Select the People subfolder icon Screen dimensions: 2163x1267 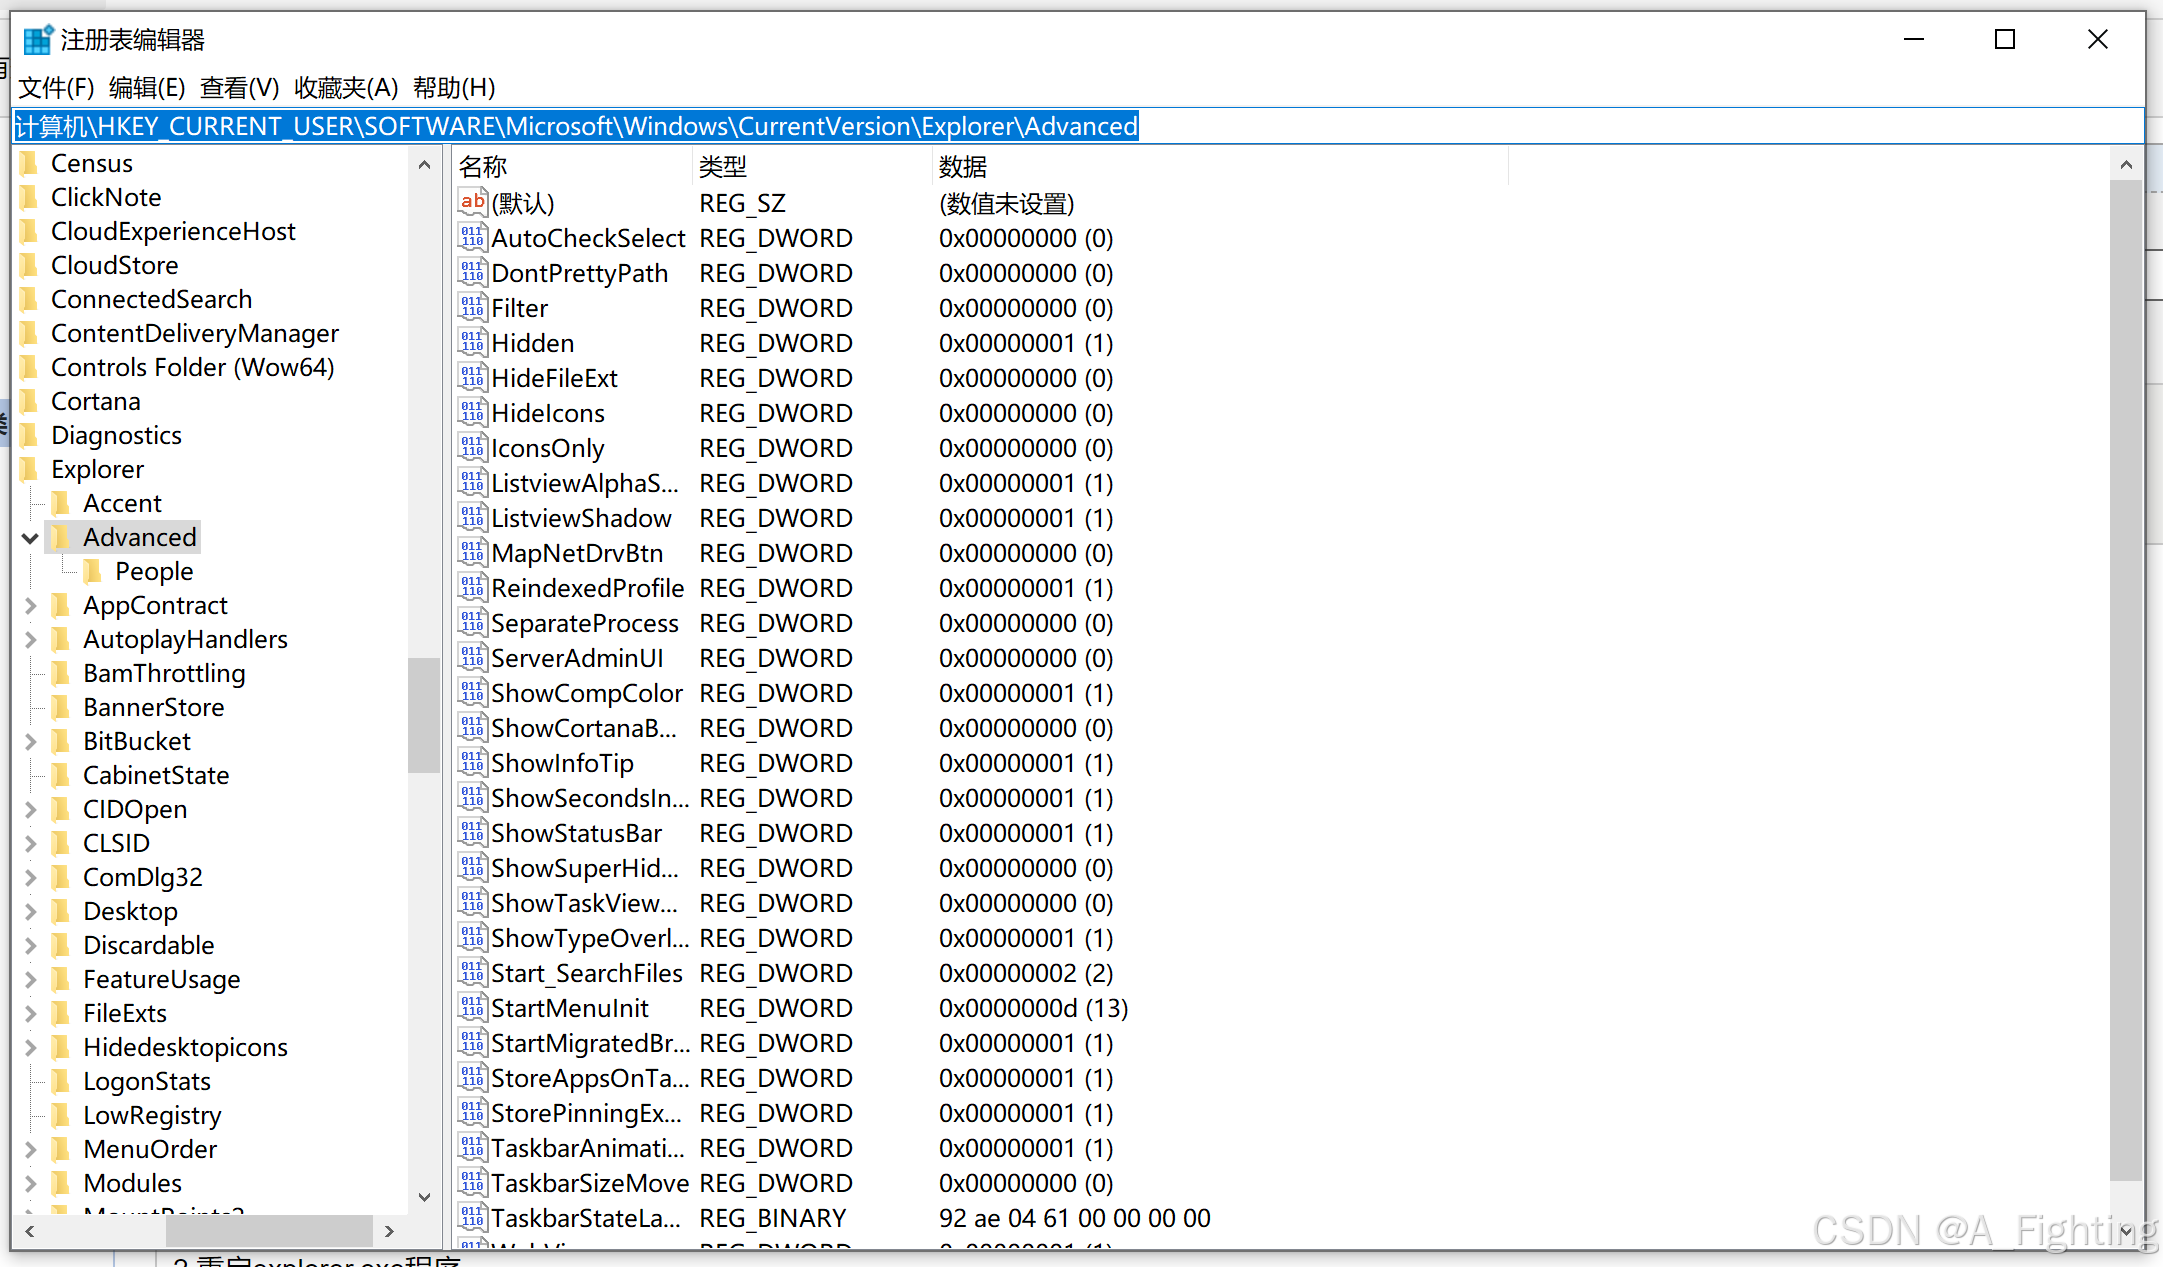pyautogui.click(x=94, y=571)
